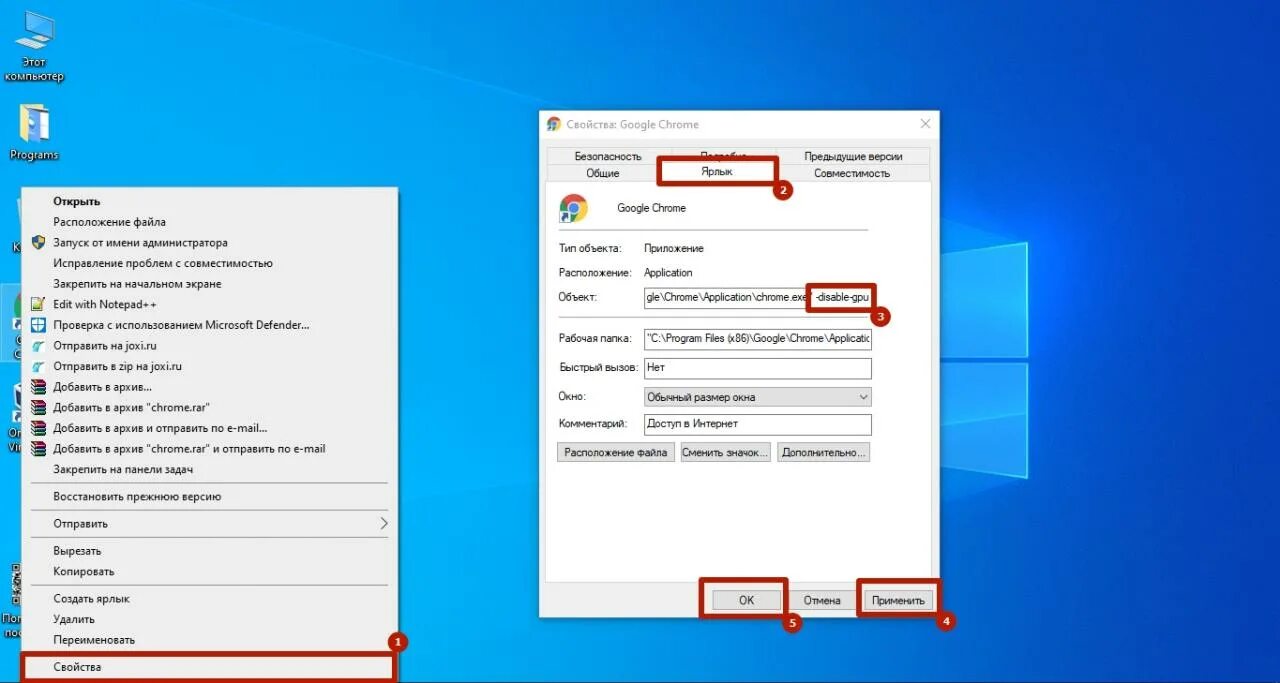
Task: Focus the Быстрый вызов field
Action: point(758,367)
